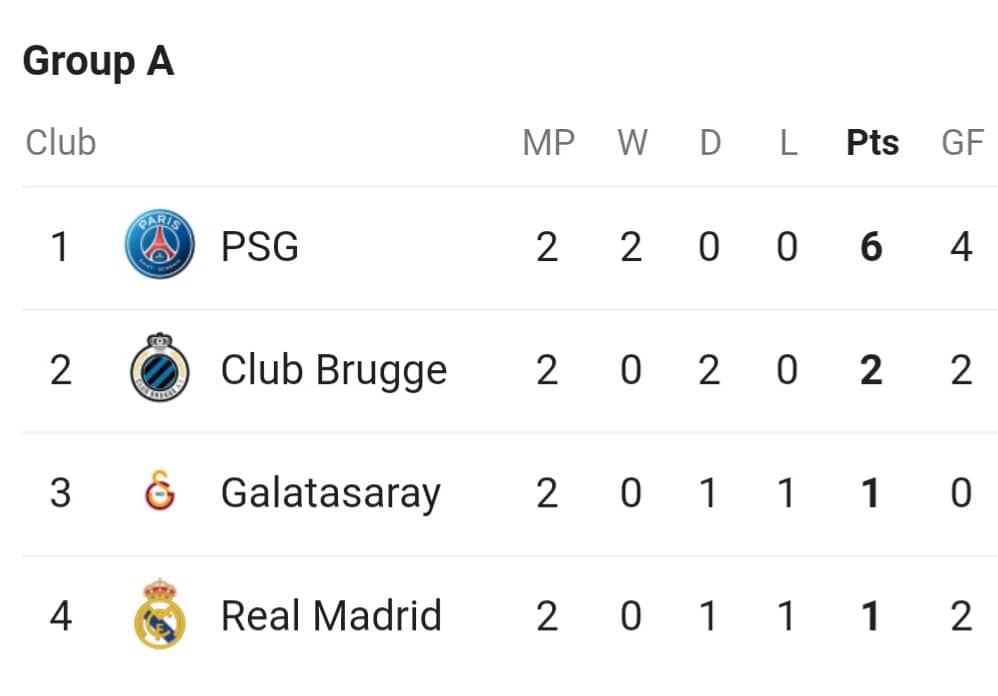Viewport: 998px width, 696px height.
Task: Click the Real Madrid crest icon
Action: (x=160, y=614)
